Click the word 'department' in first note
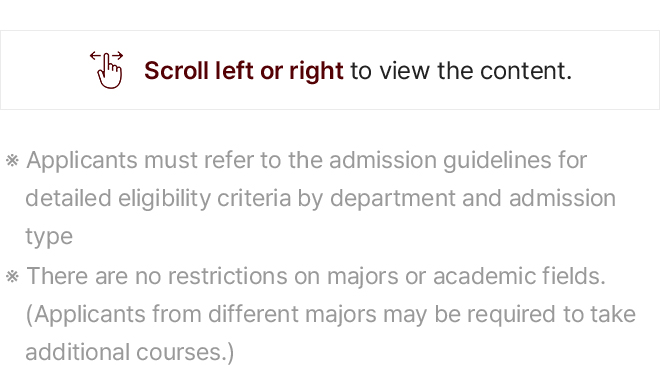This screenshot has height=365, width=660. pos(393,199)
